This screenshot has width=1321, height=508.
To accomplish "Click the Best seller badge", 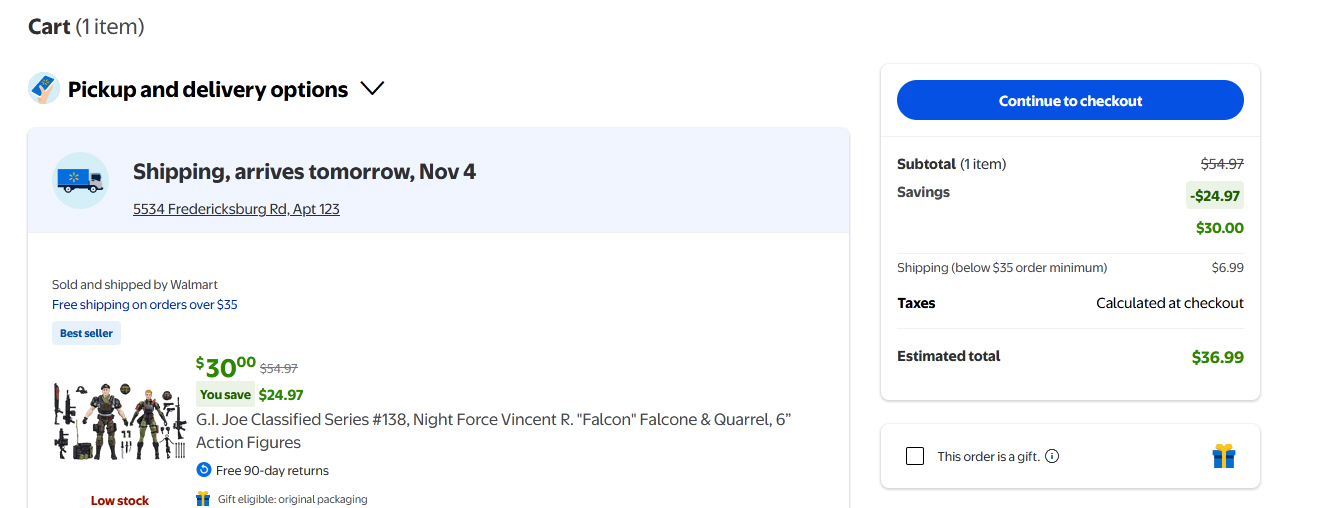I will coord(86,333).
